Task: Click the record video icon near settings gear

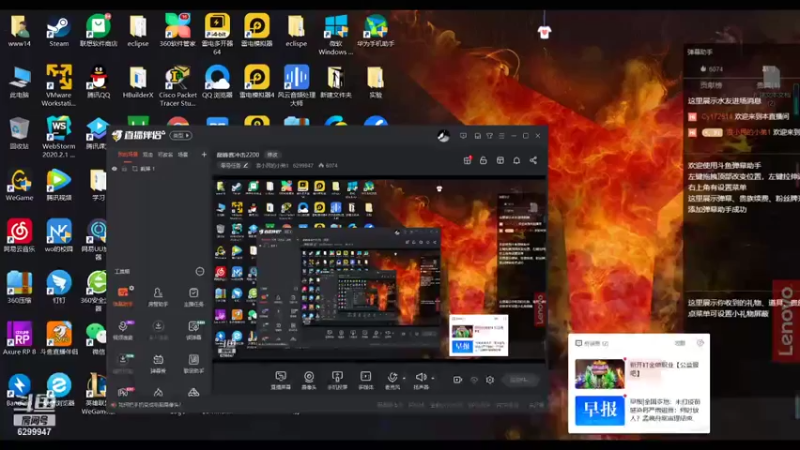Action: 457,380
